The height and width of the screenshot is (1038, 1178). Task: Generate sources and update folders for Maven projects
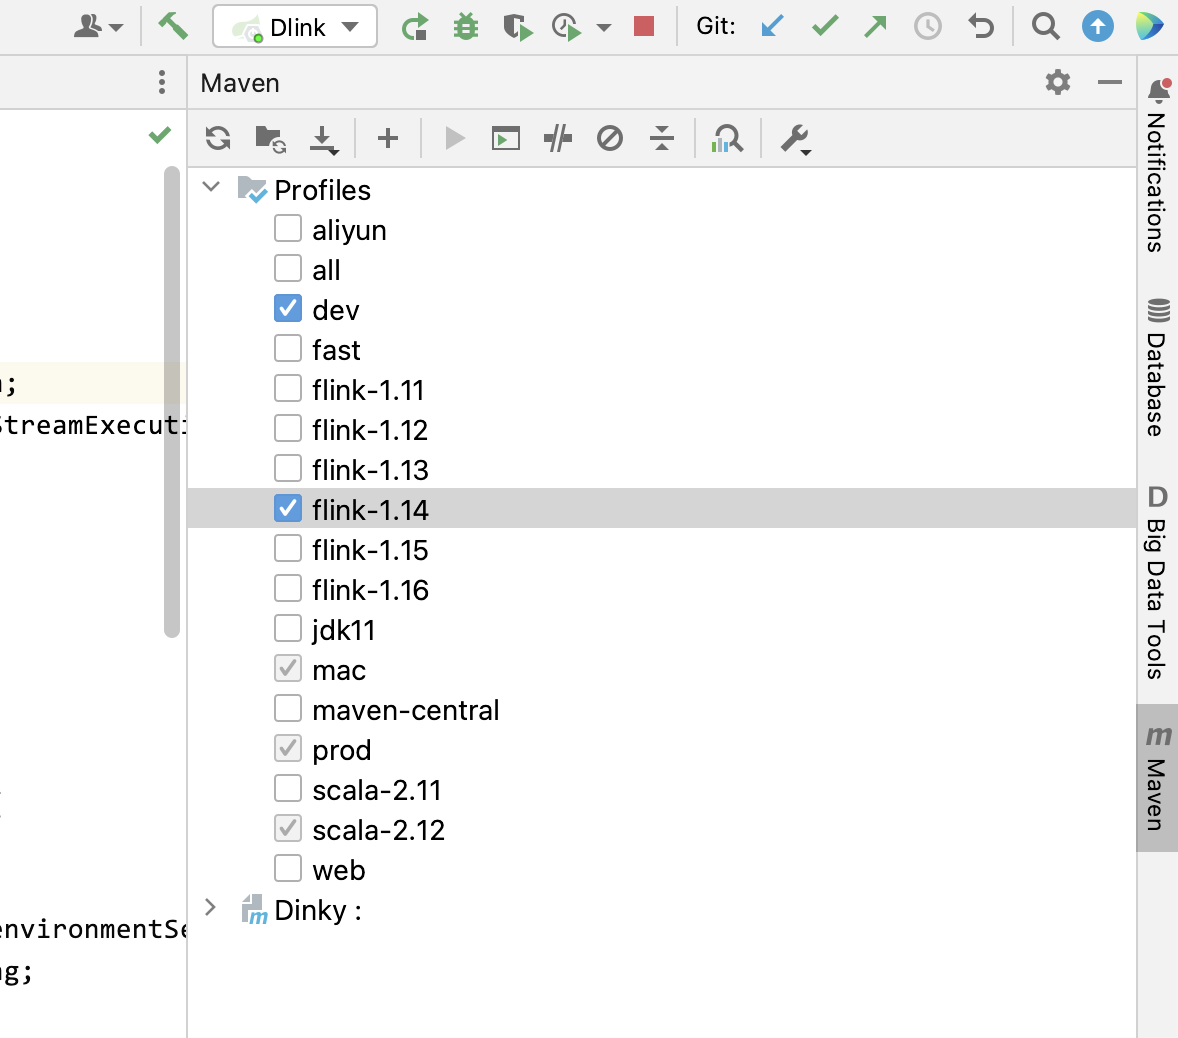click(270, 138)
